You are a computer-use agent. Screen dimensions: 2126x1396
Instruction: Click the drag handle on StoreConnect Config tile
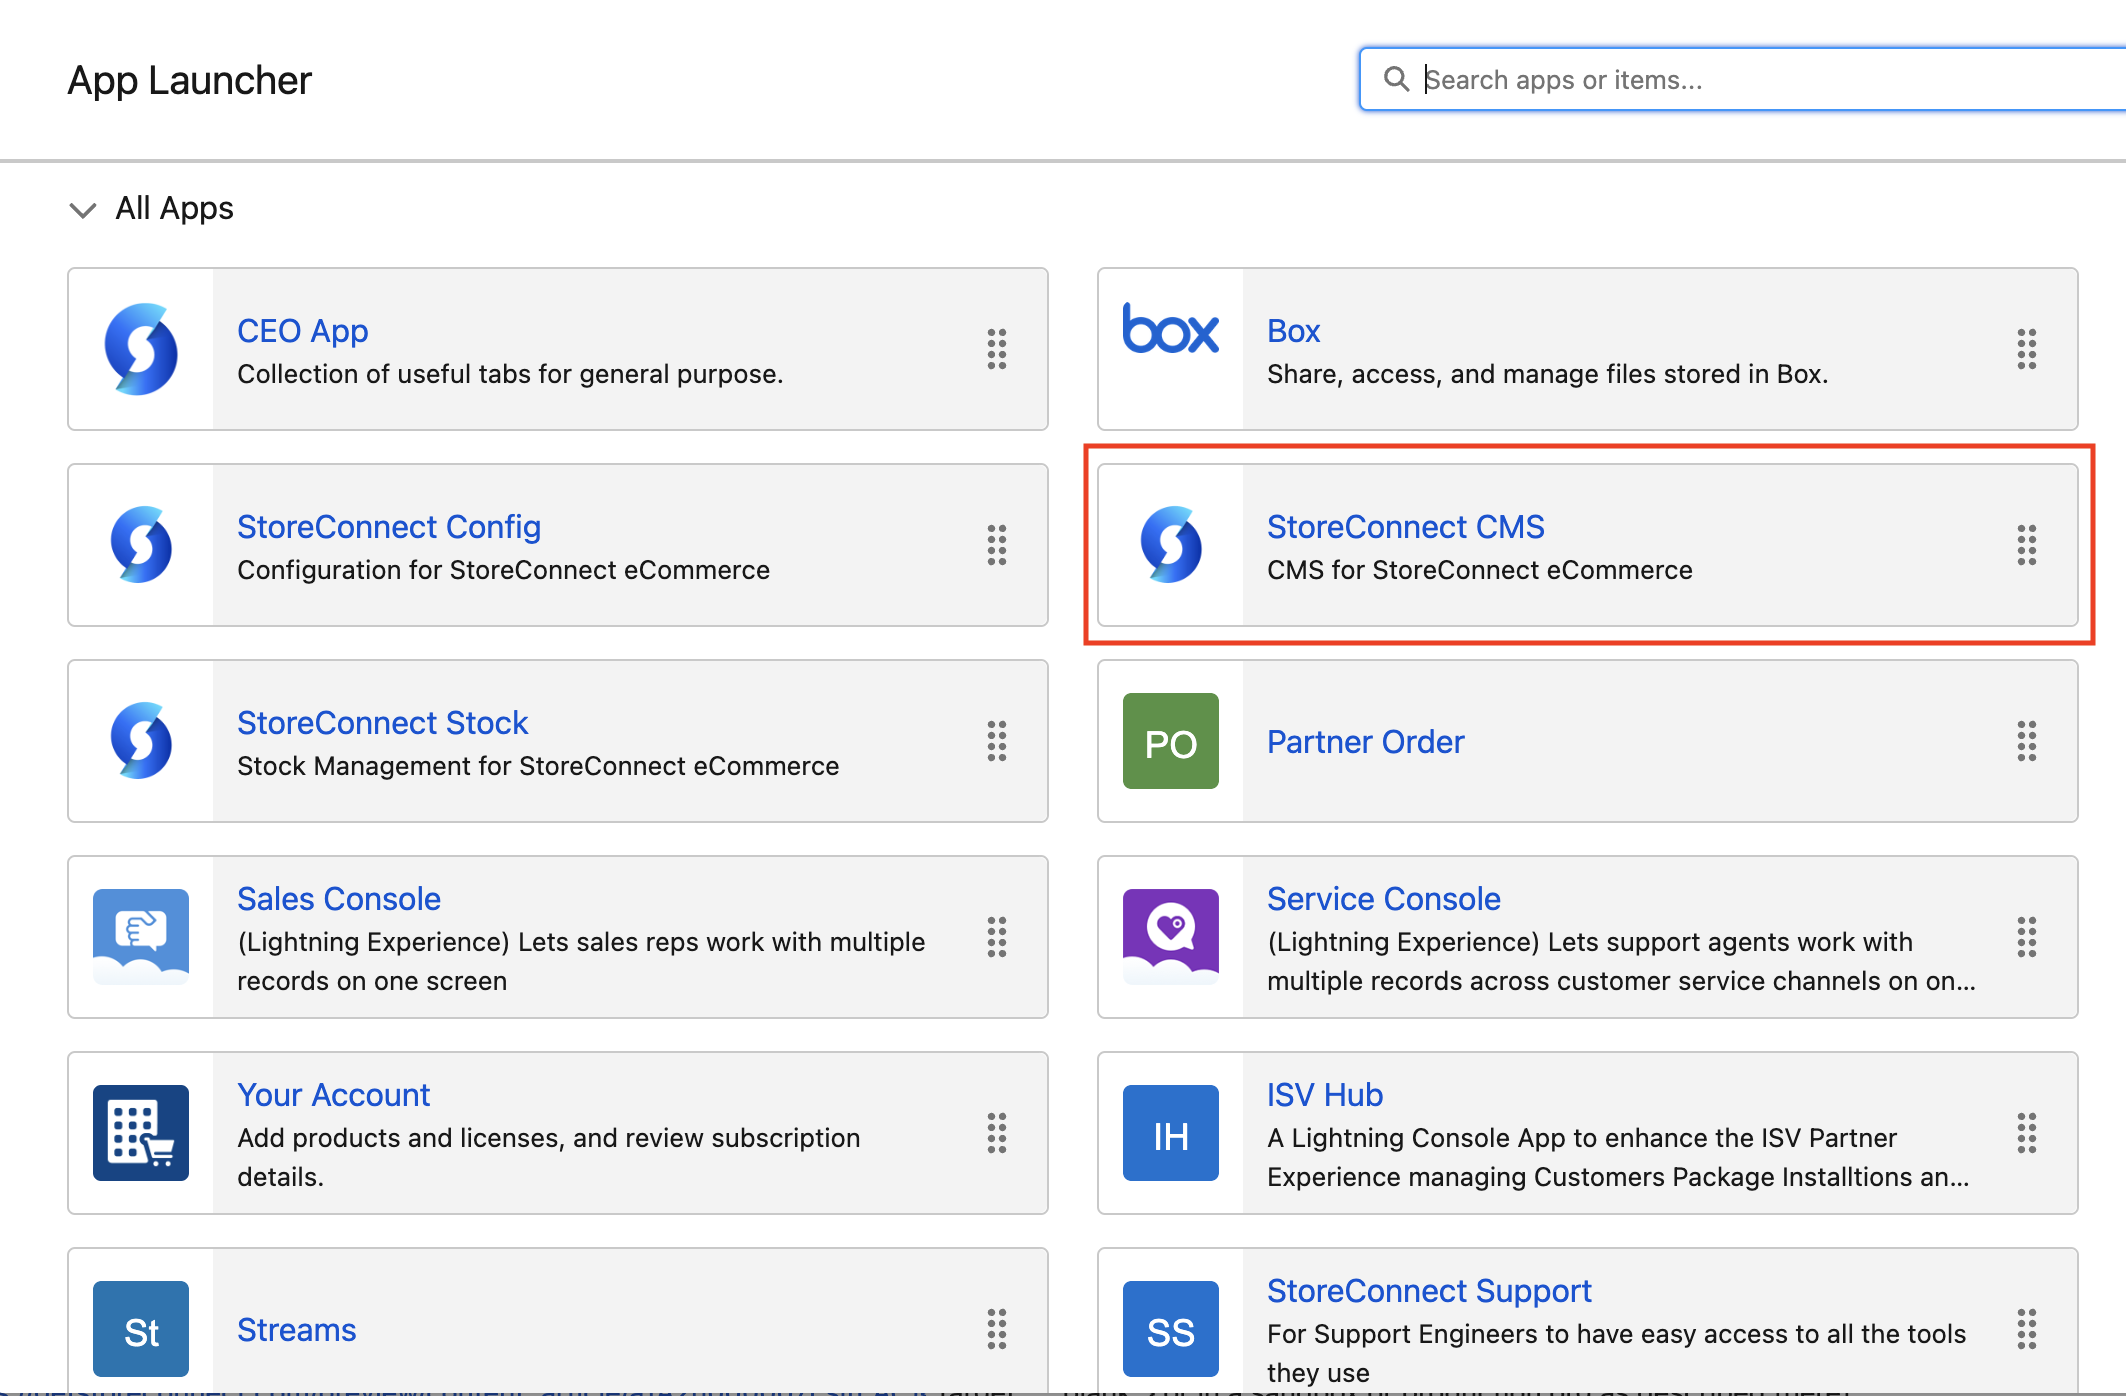point(997,545)
